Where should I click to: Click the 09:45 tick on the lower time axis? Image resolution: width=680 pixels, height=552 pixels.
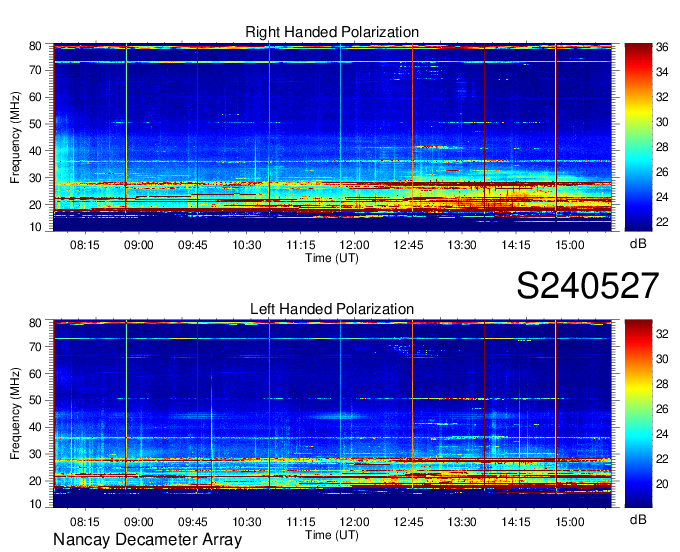(193, 522)
